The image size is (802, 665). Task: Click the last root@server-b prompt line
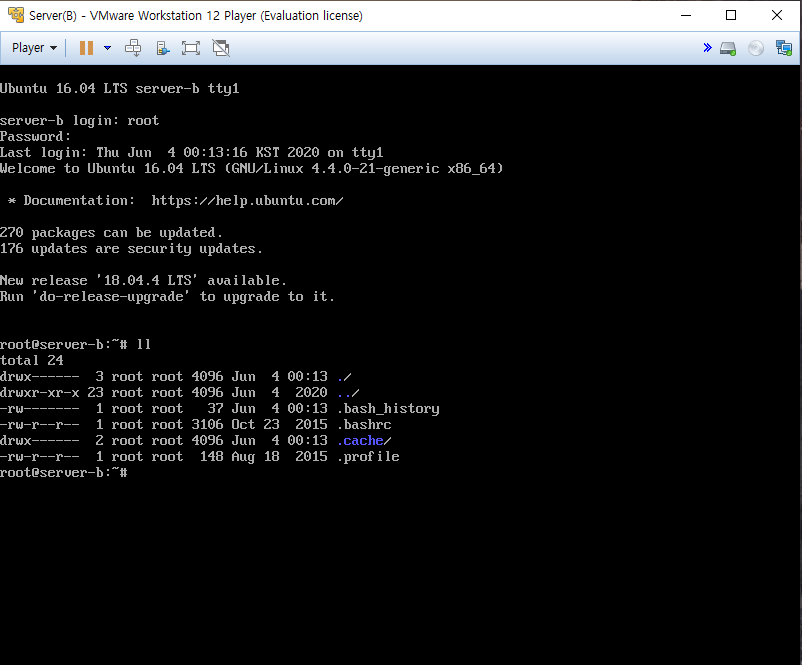[64, 473]
